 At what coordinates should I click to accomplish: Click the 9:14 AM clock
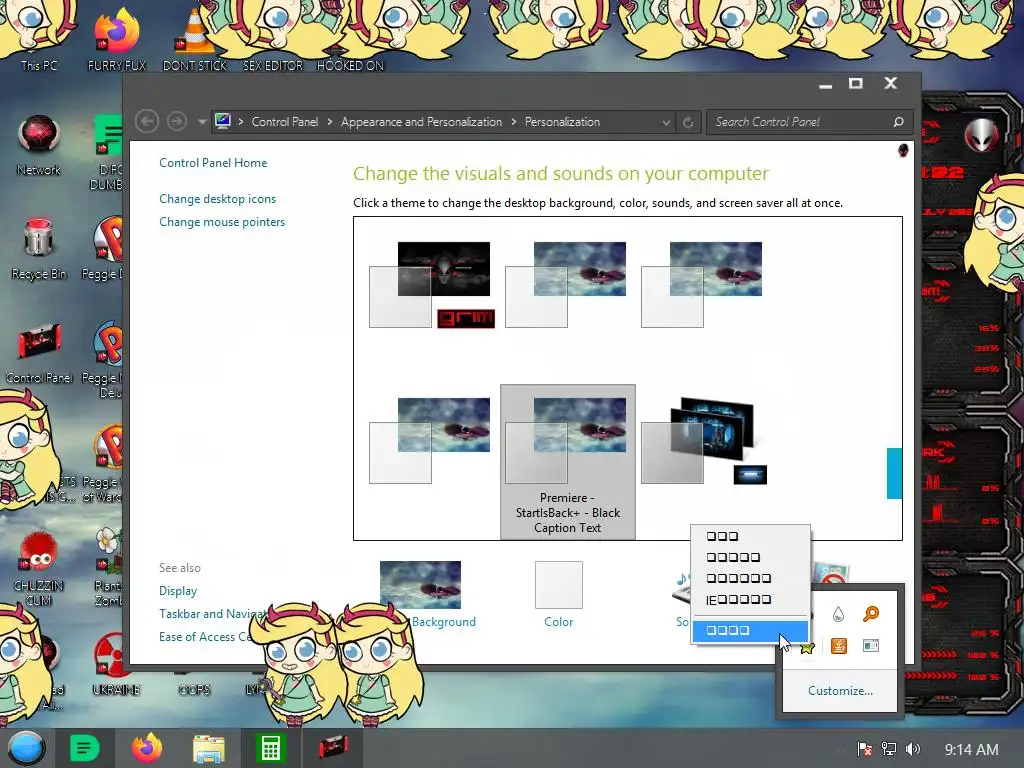click(x=971, y=750)
